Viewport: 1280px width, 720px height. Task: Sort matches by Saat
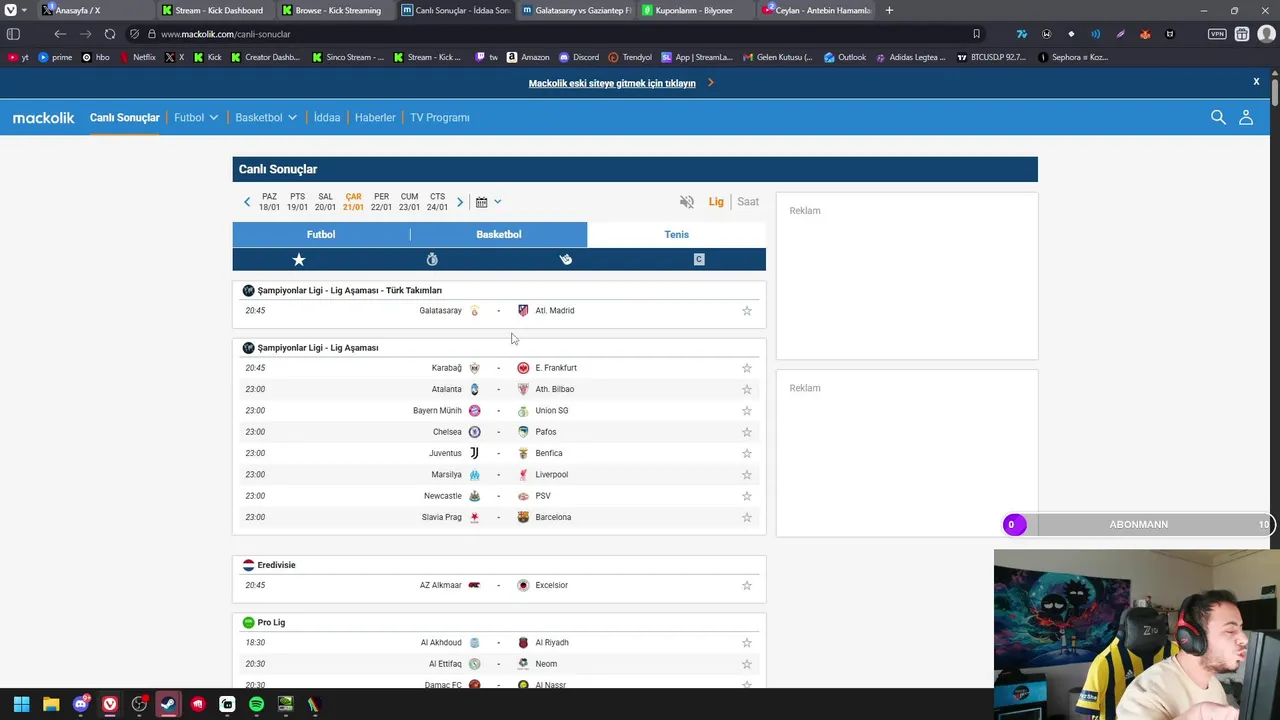748,201
